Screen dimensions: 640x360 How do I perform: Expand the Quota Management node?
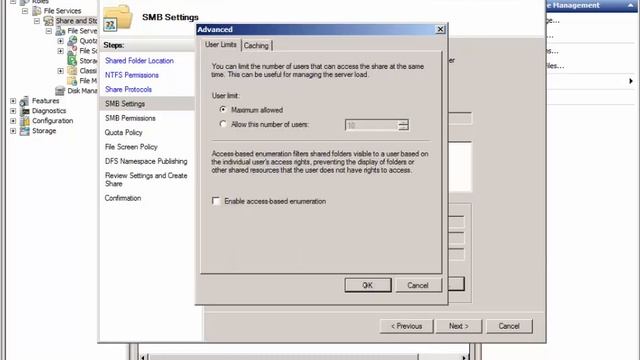pyautogui.click(x=60, y=41)
